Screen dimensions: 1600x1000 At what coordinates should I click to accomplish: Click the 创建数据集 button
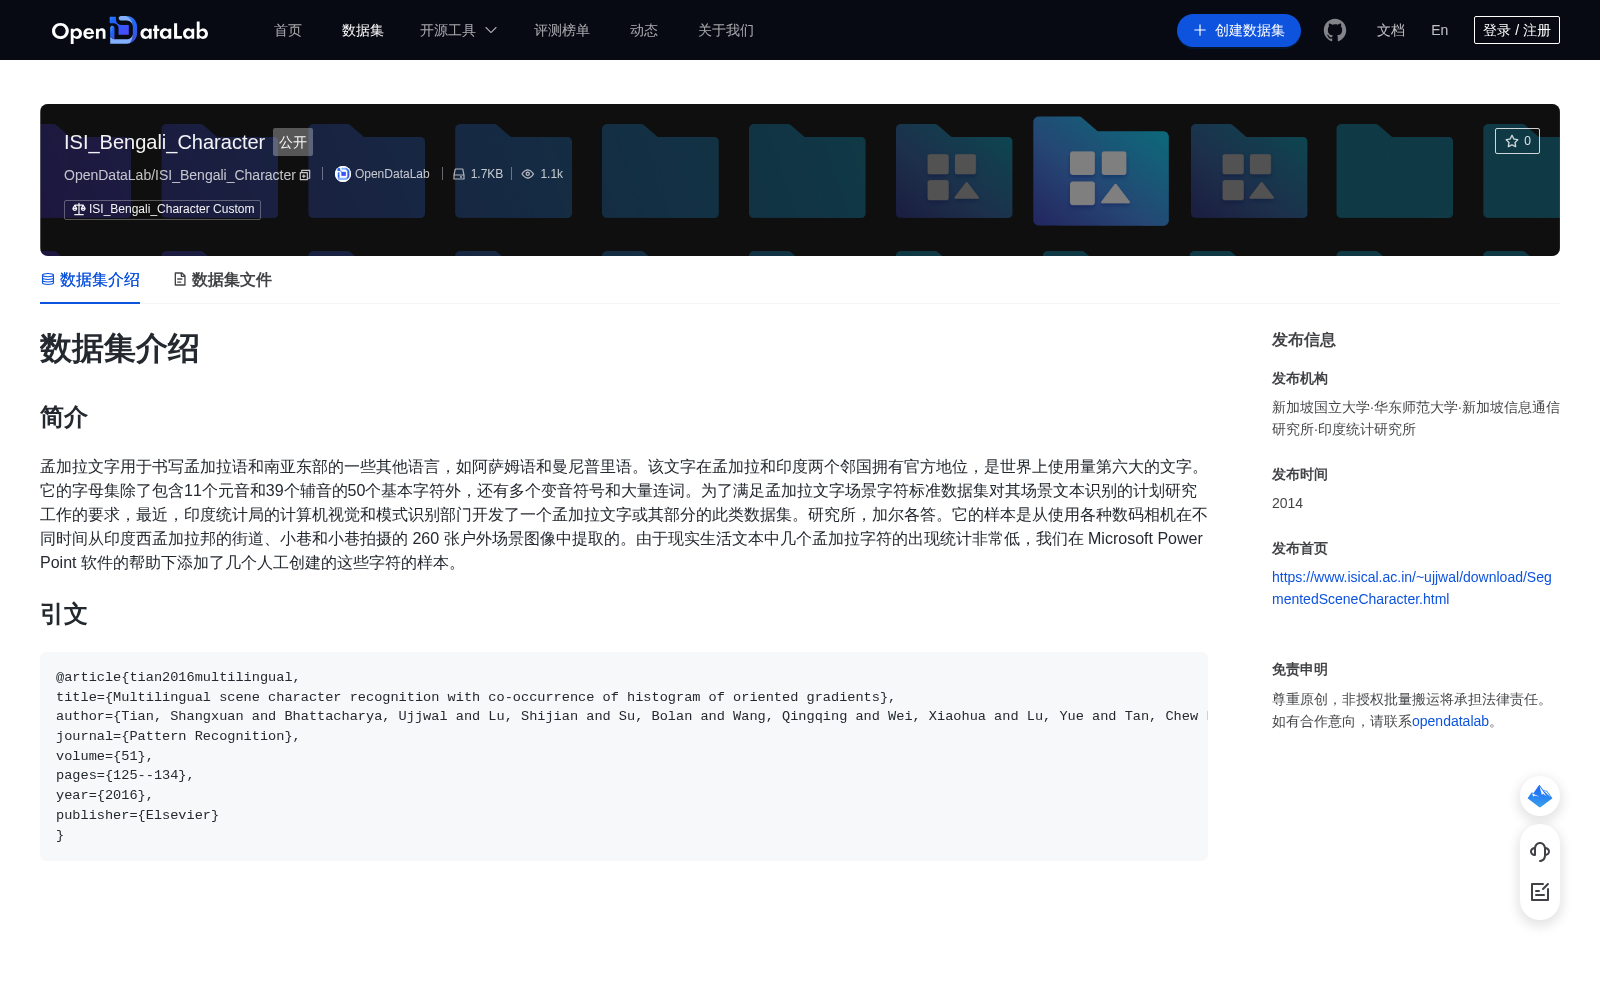click(x=1239, y=30)
